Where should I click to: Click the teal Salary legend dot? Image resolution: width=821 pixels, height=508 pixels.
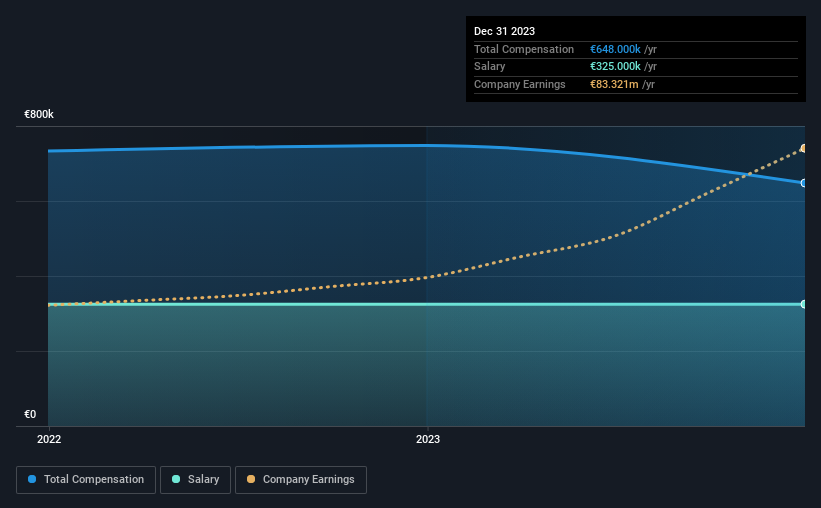[176, 479]
